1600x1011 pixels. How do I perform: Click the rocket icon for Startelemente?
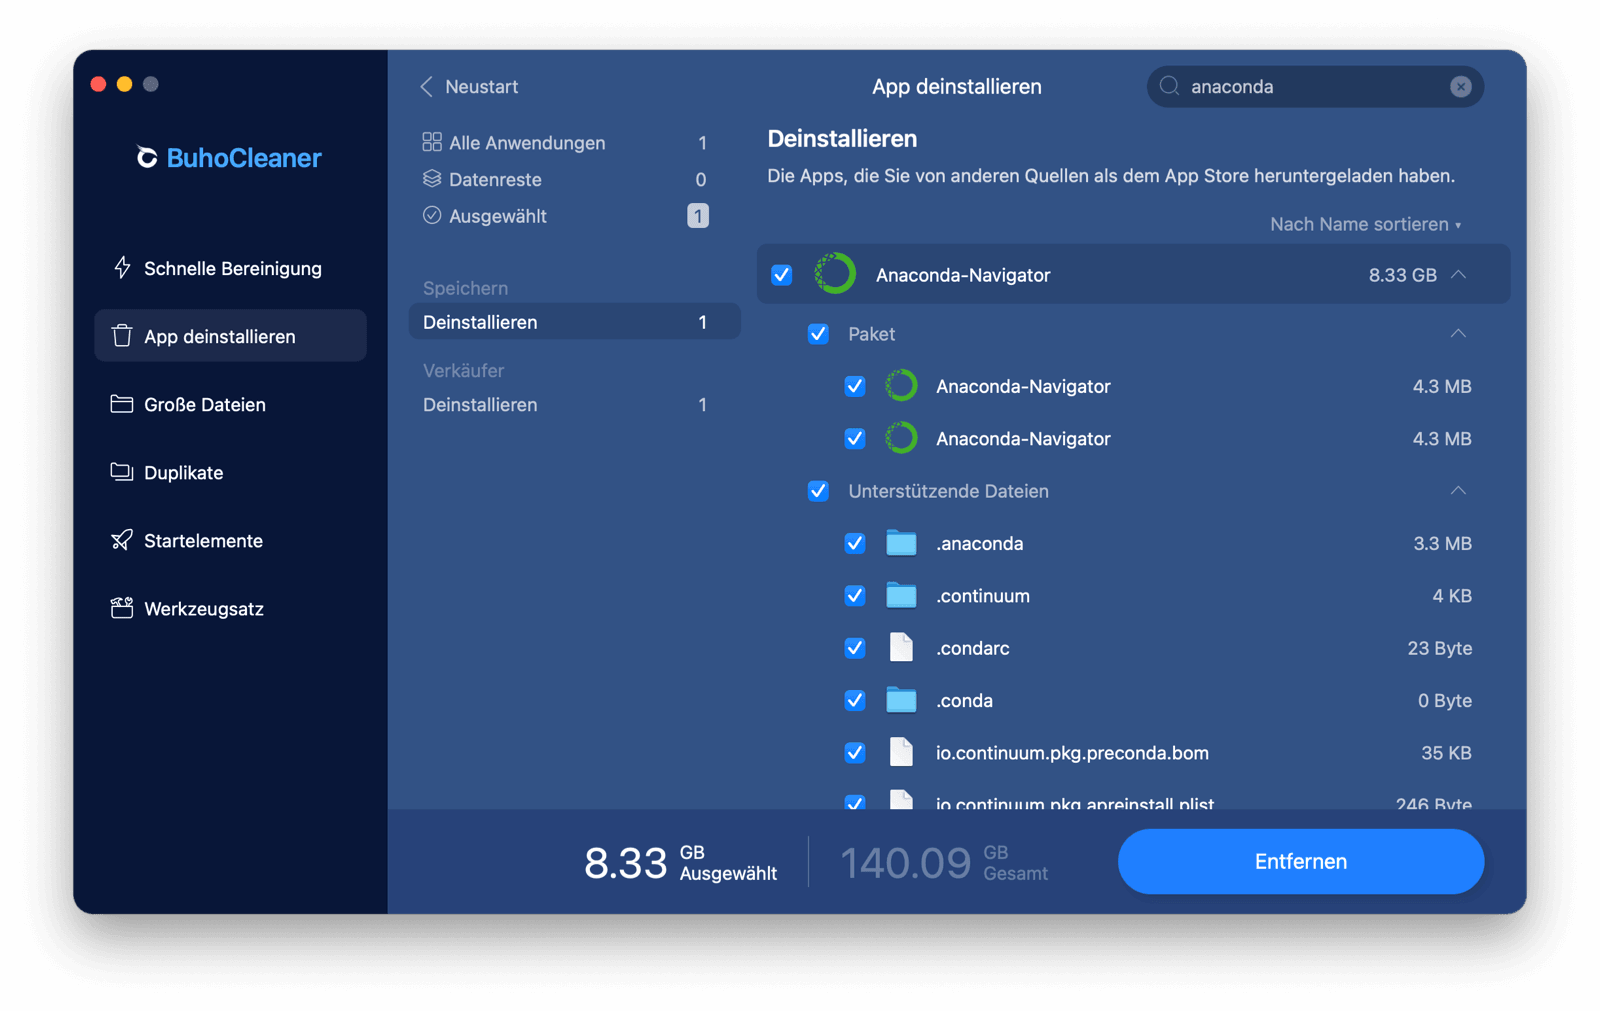click(122, 540)
